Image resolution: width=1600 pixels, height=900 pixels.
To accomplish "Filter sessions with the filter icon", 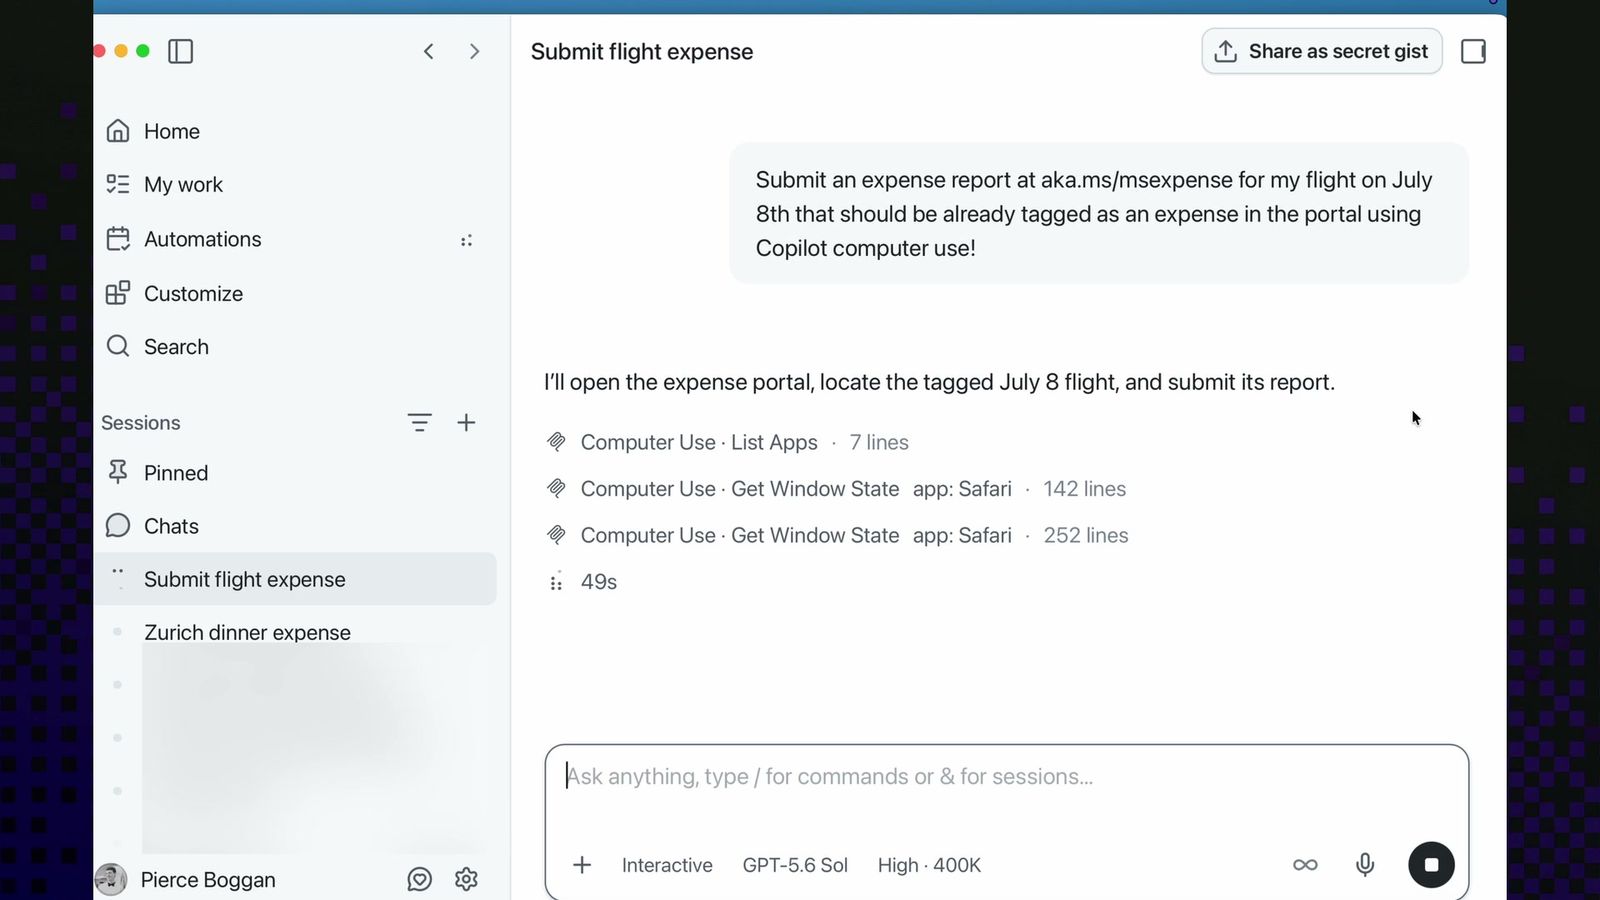I will (x=420, y=423).
